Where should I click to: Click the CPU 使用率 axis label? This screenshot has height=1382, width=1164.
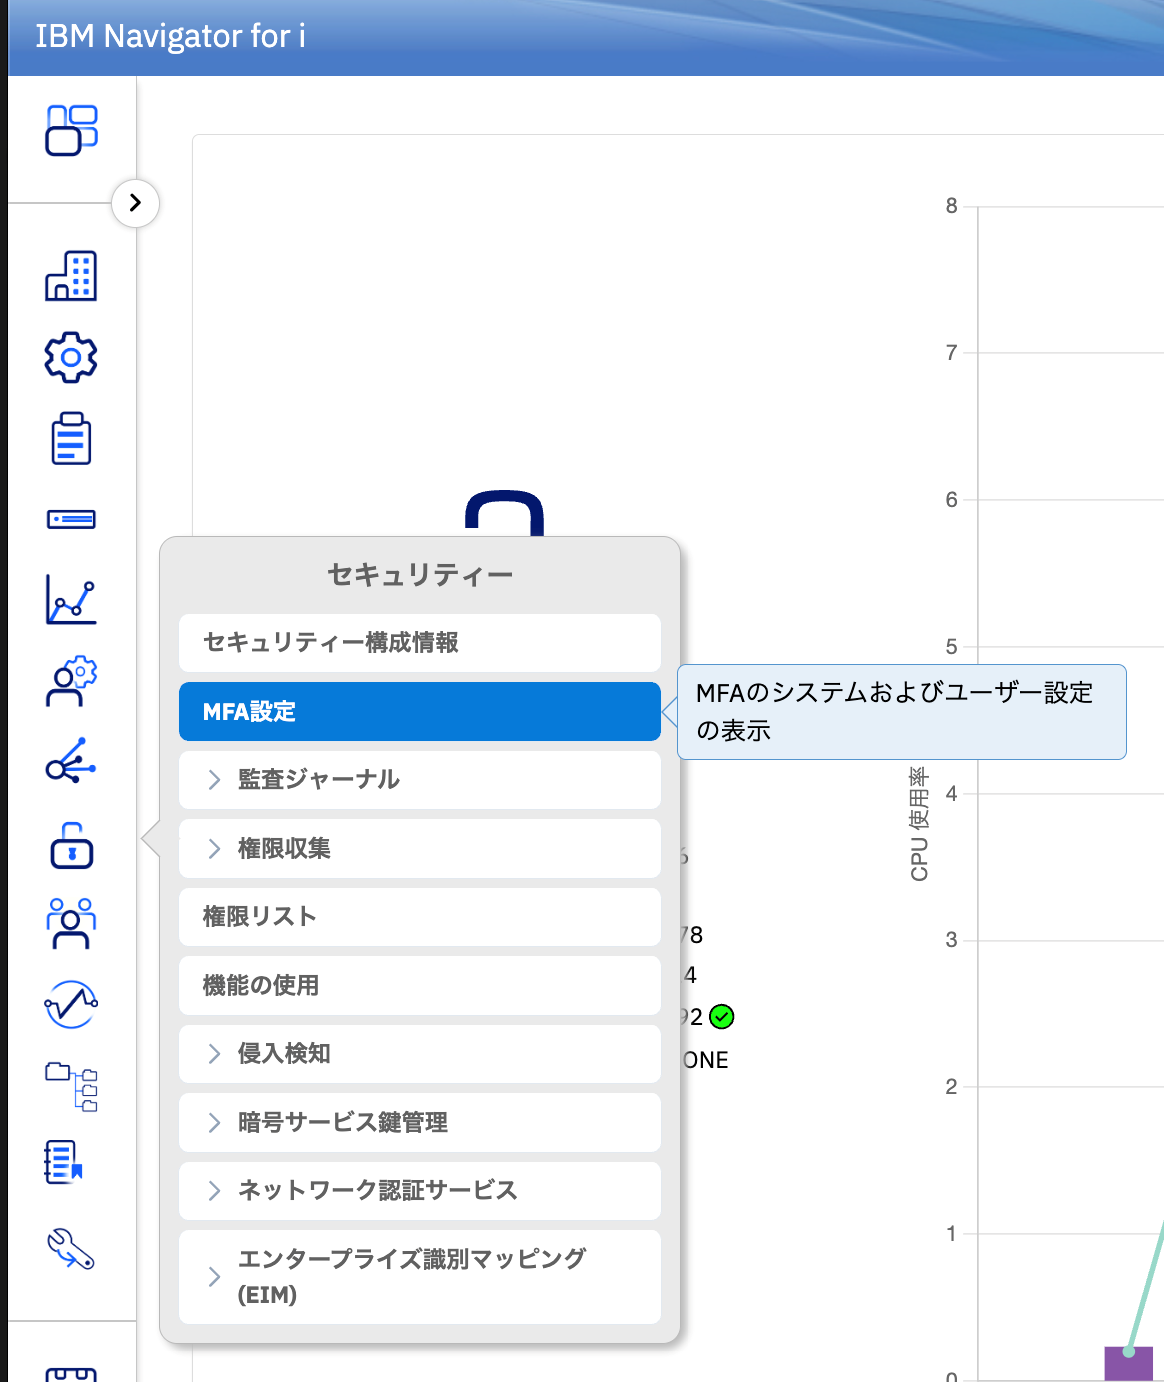pos(919,823)
